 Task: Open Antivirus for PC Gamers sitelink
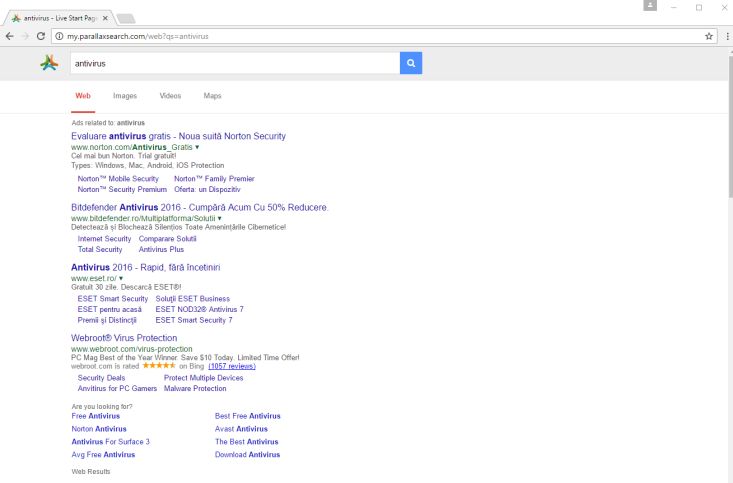point(117,389)
